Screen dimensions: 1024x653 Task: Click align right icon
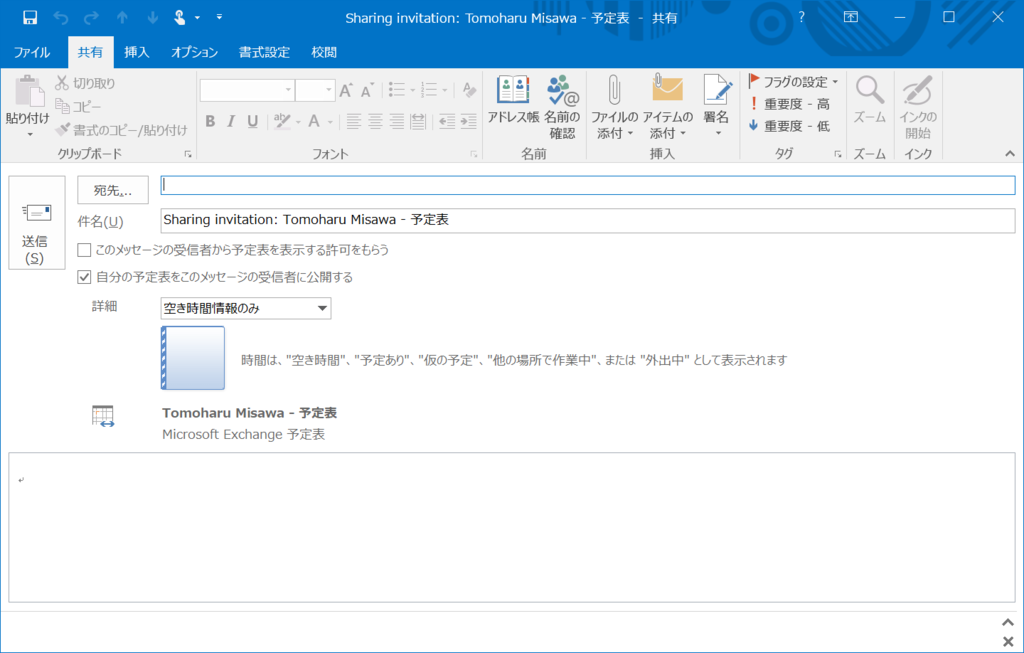(397, 121)
